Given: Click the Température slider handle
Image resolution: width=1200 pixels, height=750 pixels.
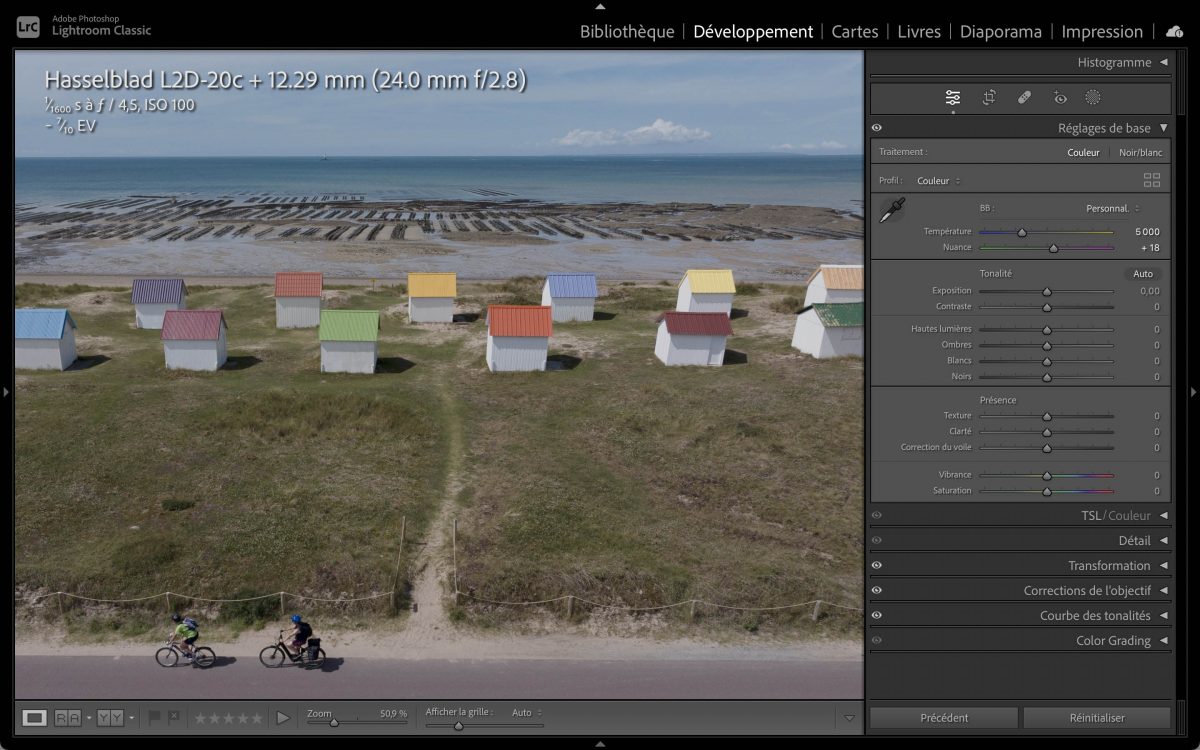Looking at the screenshot, I should click(1021, 232).
